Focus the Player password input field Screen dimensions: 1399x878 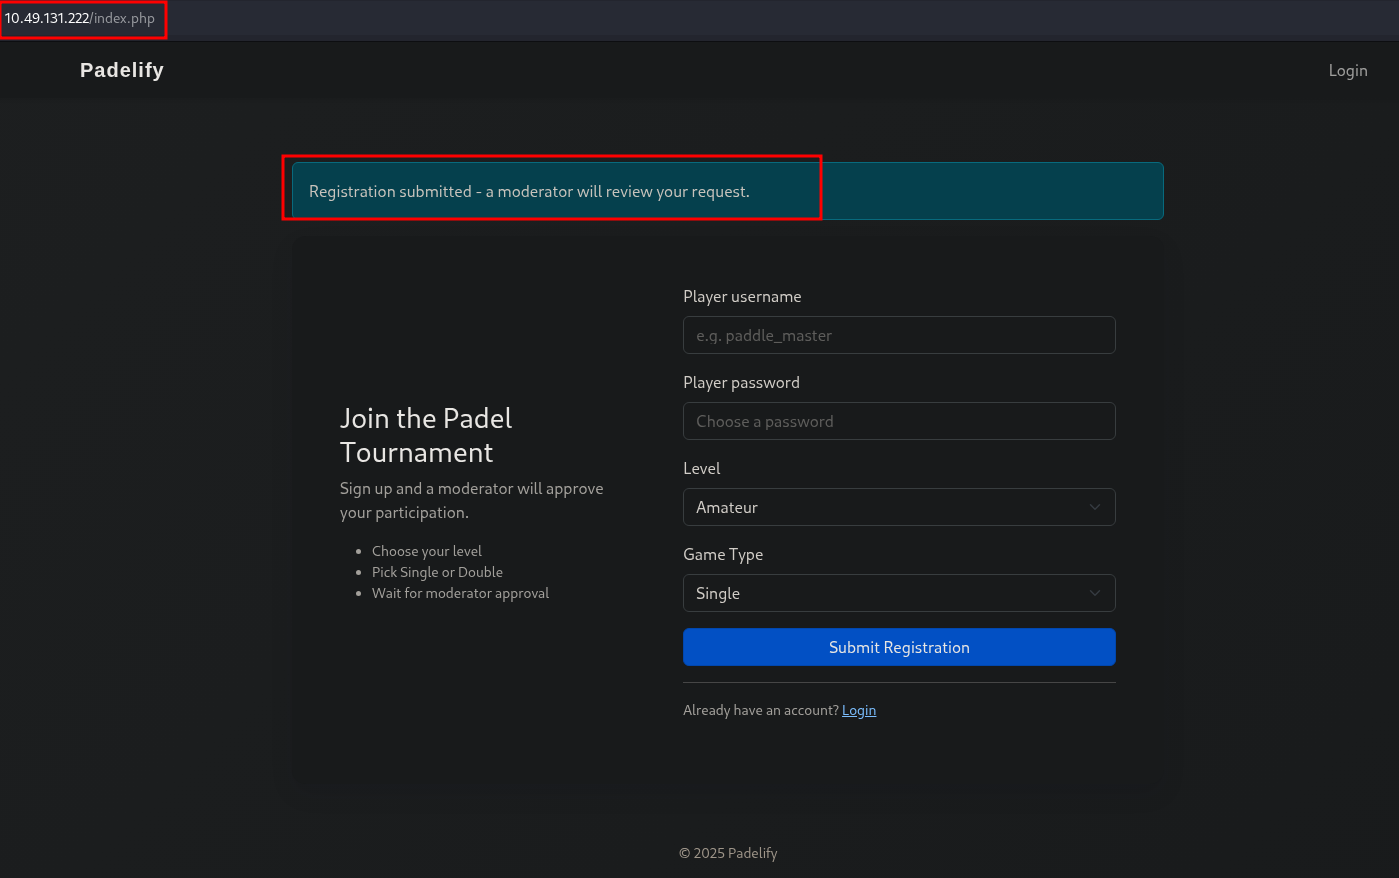(x=898, y=421)
